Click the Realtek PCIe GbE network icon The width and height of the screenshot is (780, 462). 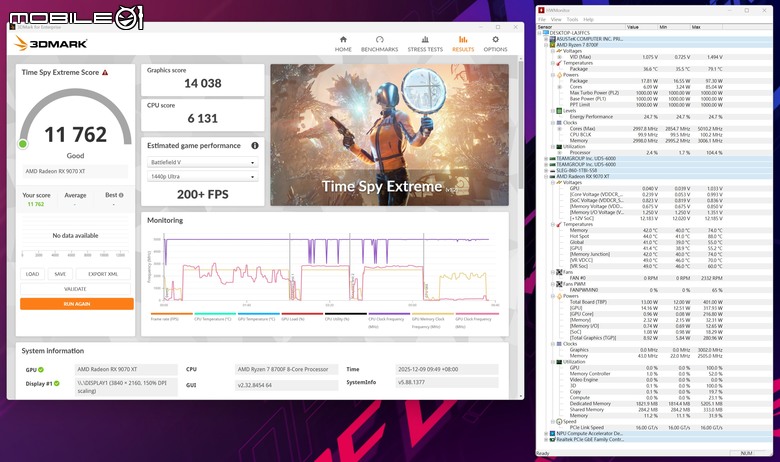click(552, 440)
